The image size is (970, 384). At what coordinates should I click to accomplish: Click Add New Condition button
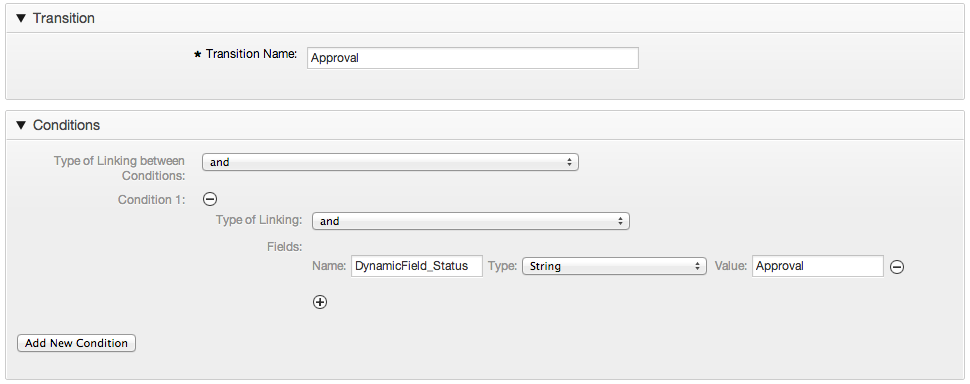[76, 343]
